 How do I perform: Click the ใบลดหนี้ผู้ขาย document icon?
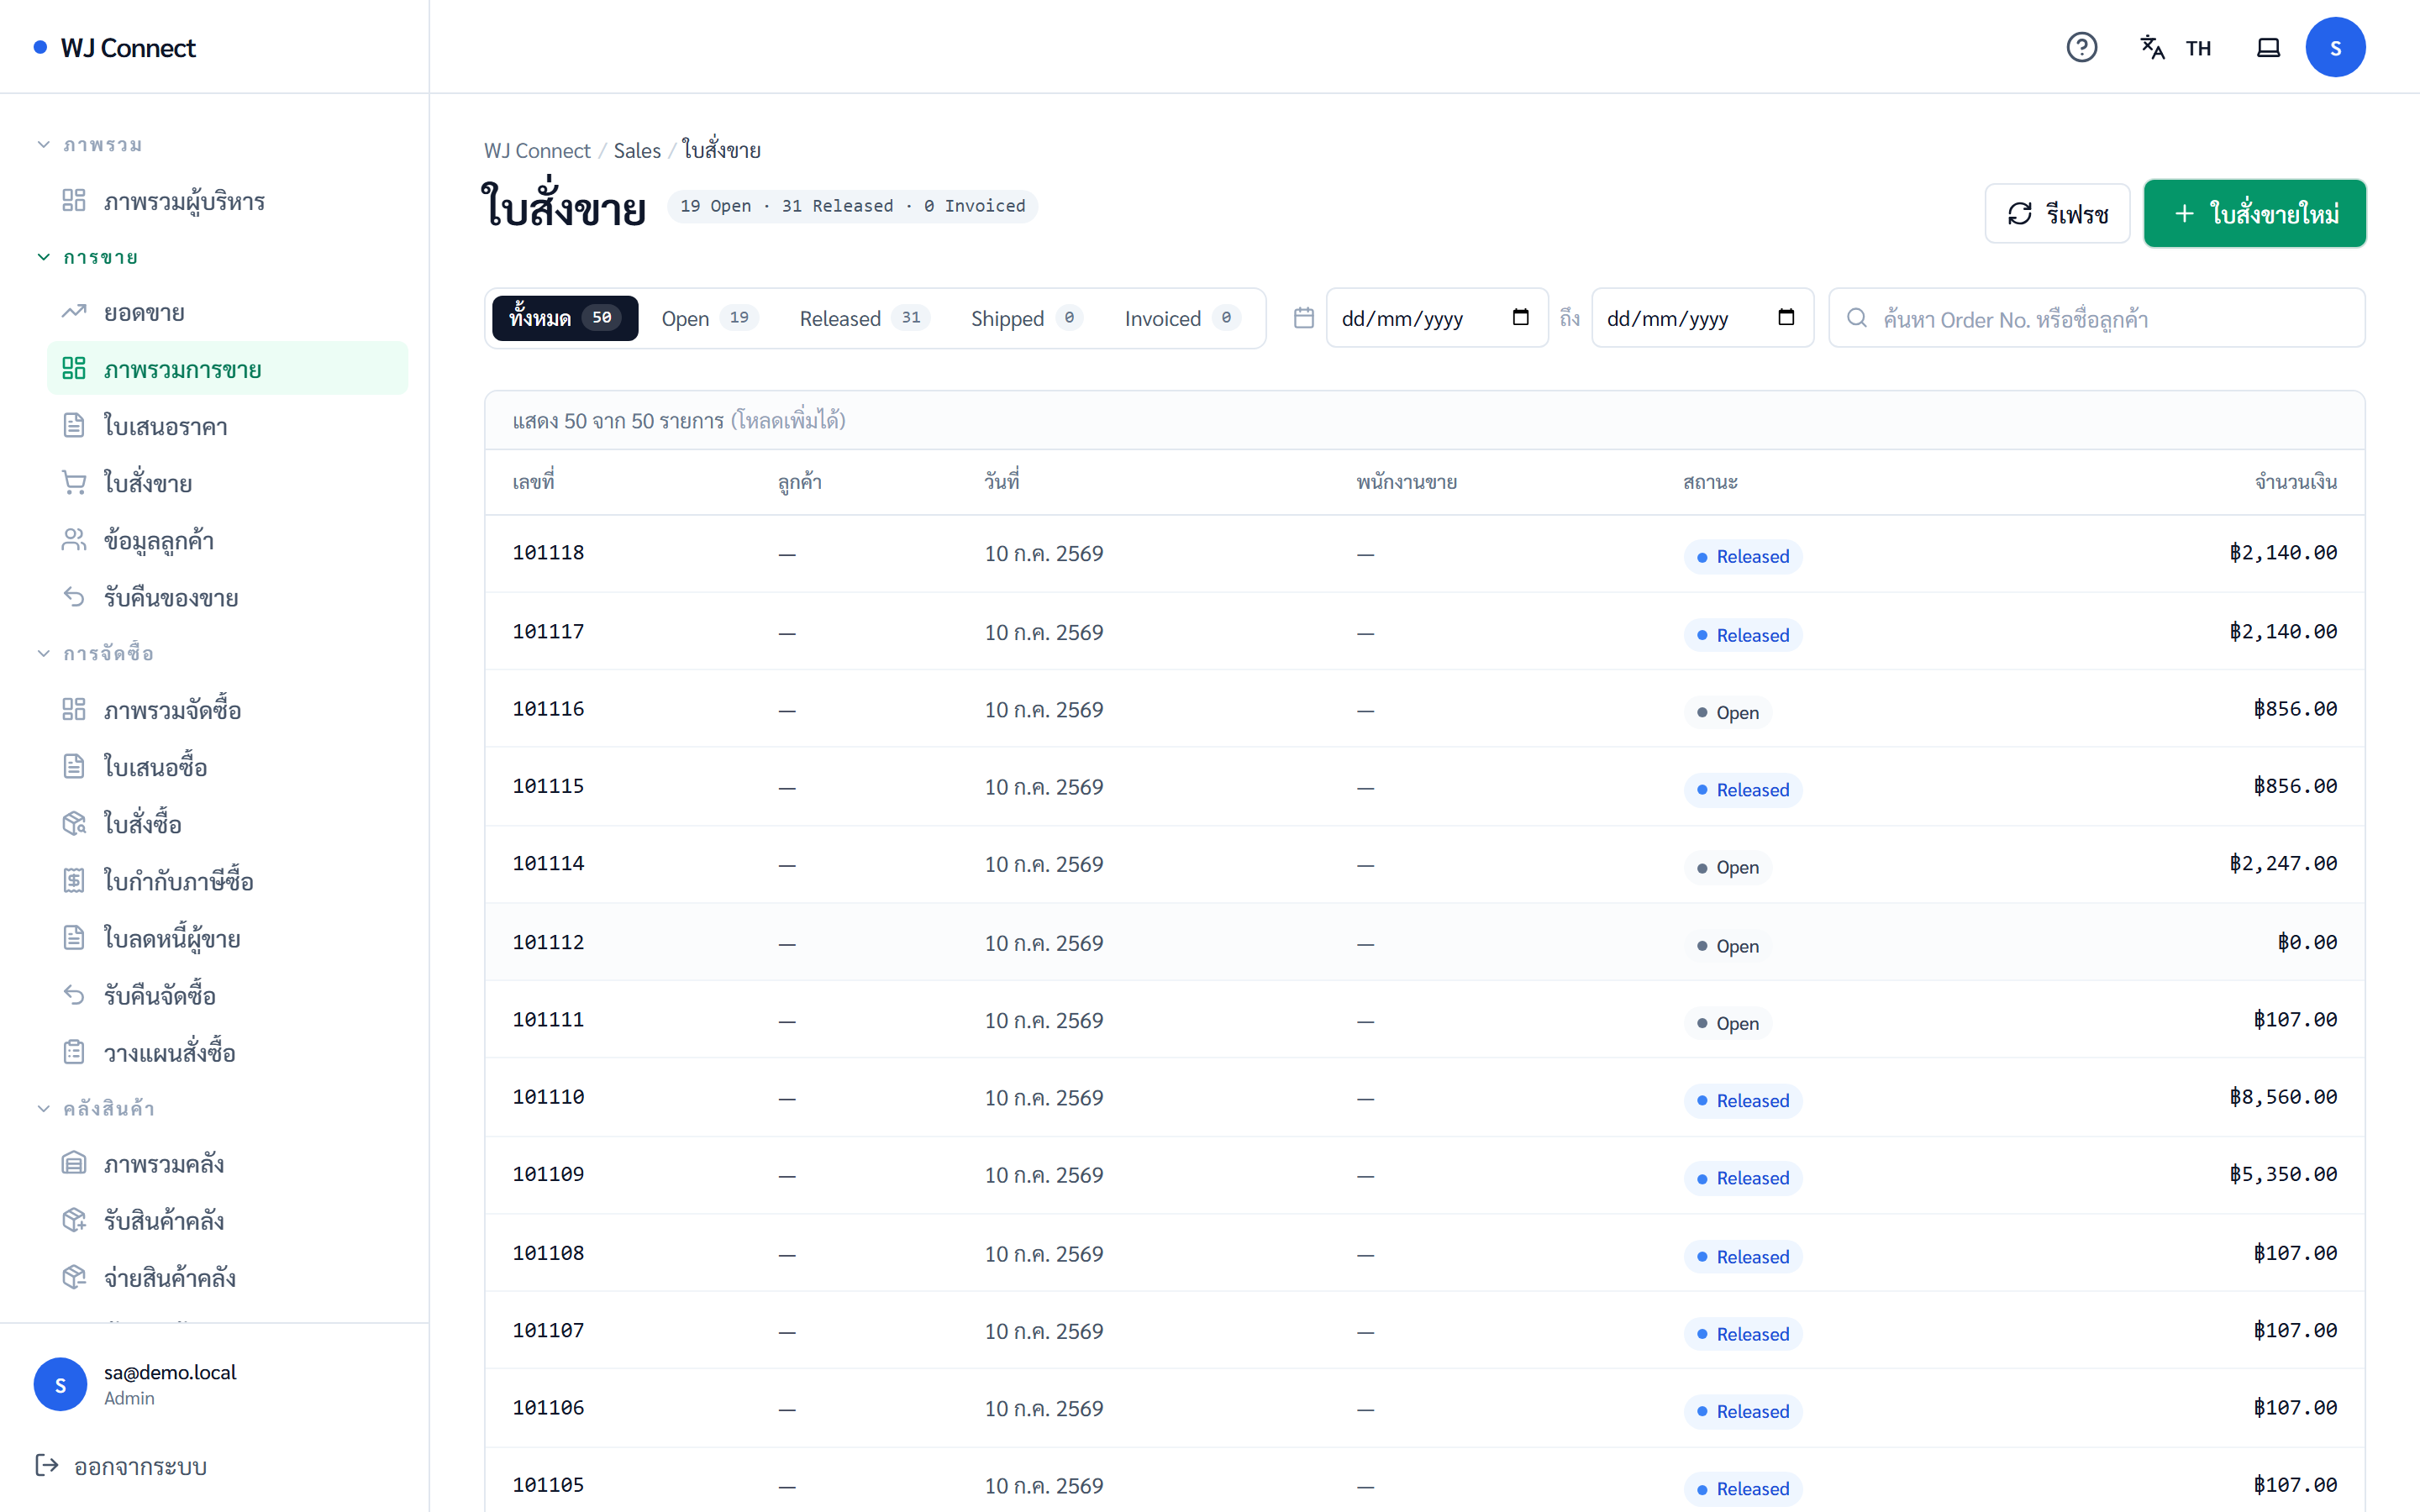[73, 937]
